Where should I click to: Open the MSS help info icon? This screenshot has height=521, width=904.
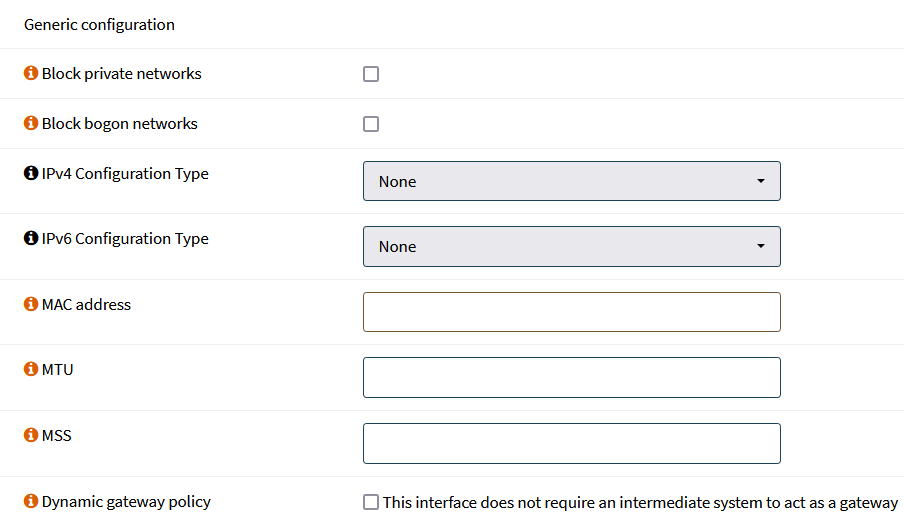(x=31, y=436)
